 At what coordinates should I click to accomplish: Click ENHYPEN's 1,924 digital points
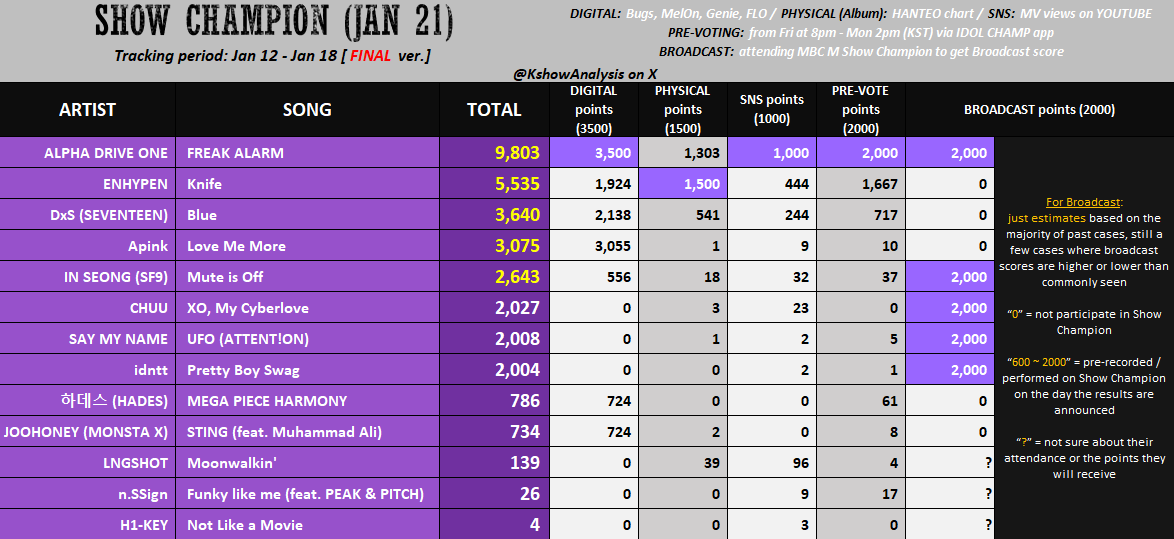click(594, 183)
